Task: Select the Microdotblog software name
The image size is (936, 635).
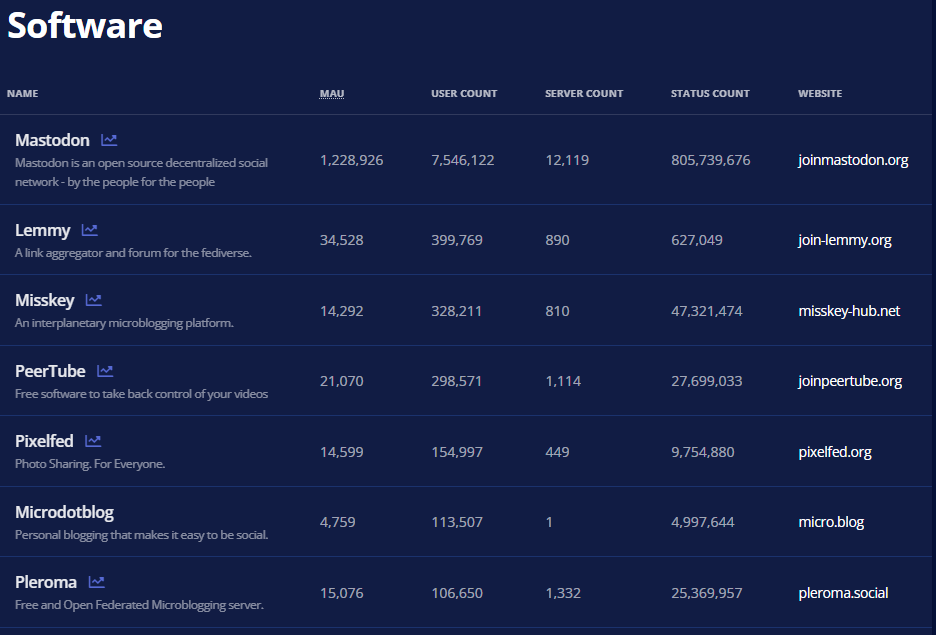Action: click(x=64, y=512)
